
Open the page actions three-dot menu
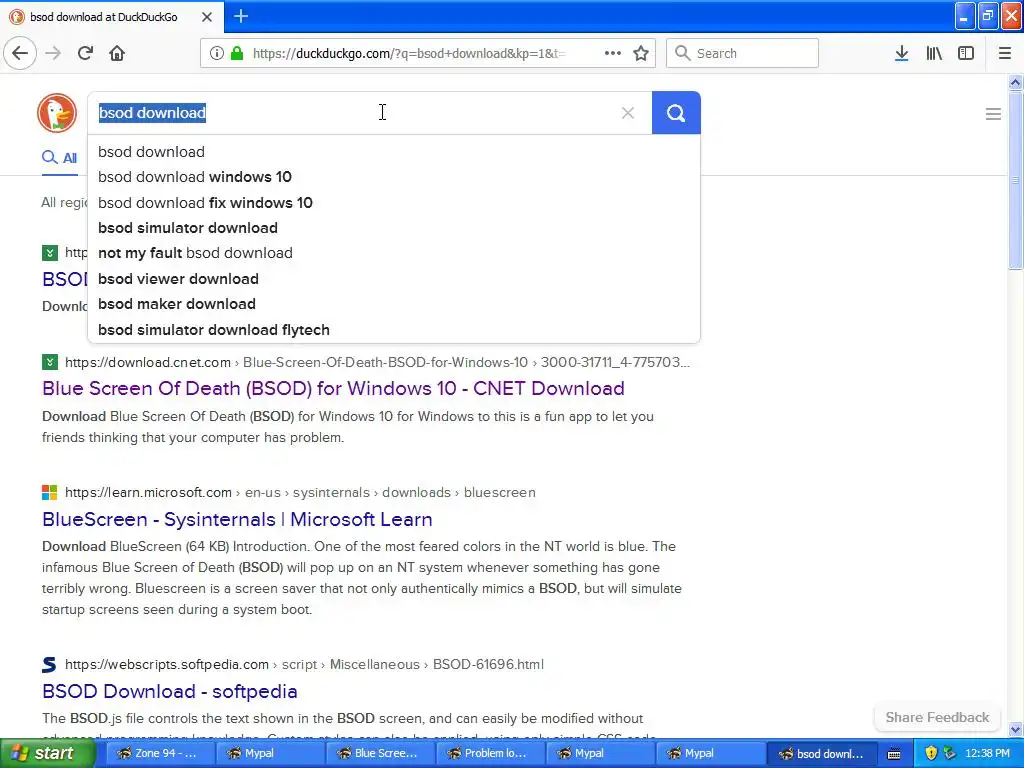pos(613,53)
